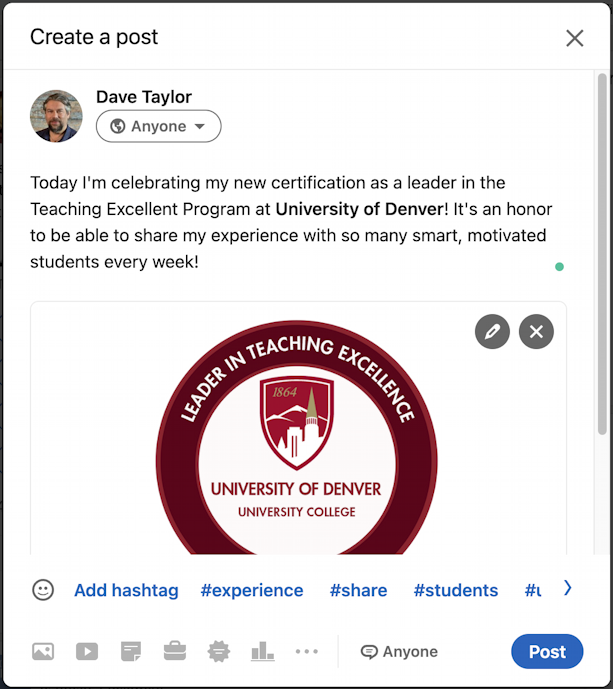Click the Leader in Teaching Excellence badge image
613x689 pixels.
click(297, 437)
